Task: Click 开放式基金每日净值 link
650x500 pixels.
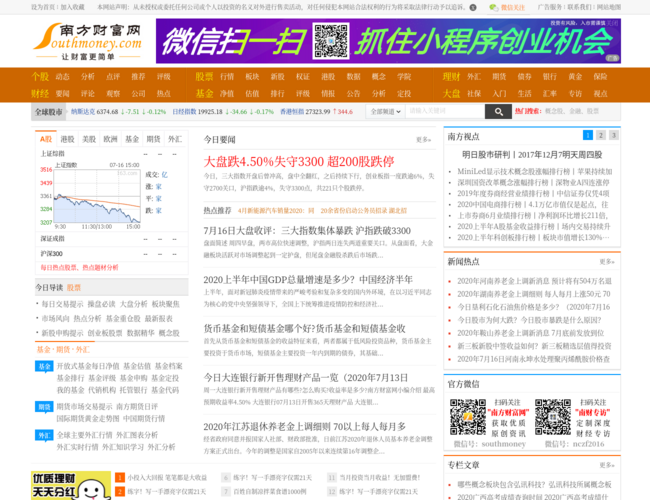Action: [x=88, y=366]
